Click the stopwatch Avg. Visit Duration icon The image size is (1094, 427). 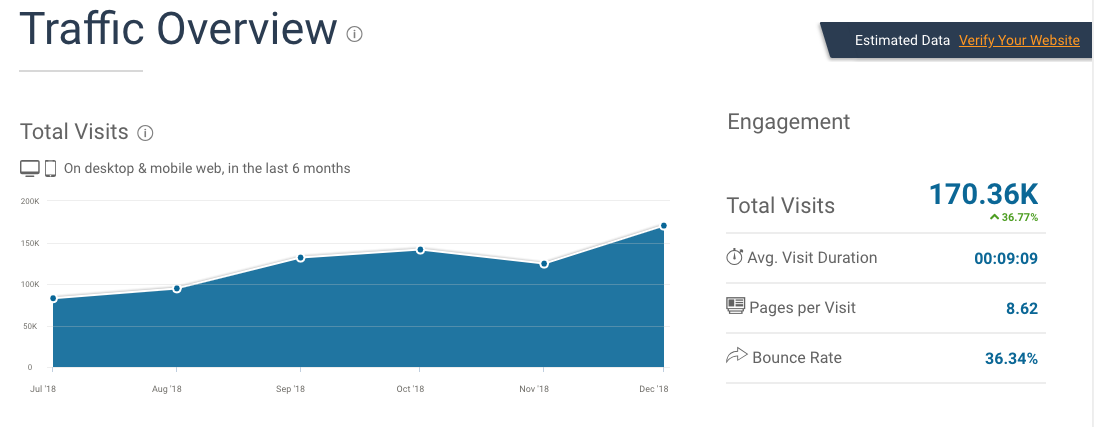pyautogui.click(x=735, y=258)
